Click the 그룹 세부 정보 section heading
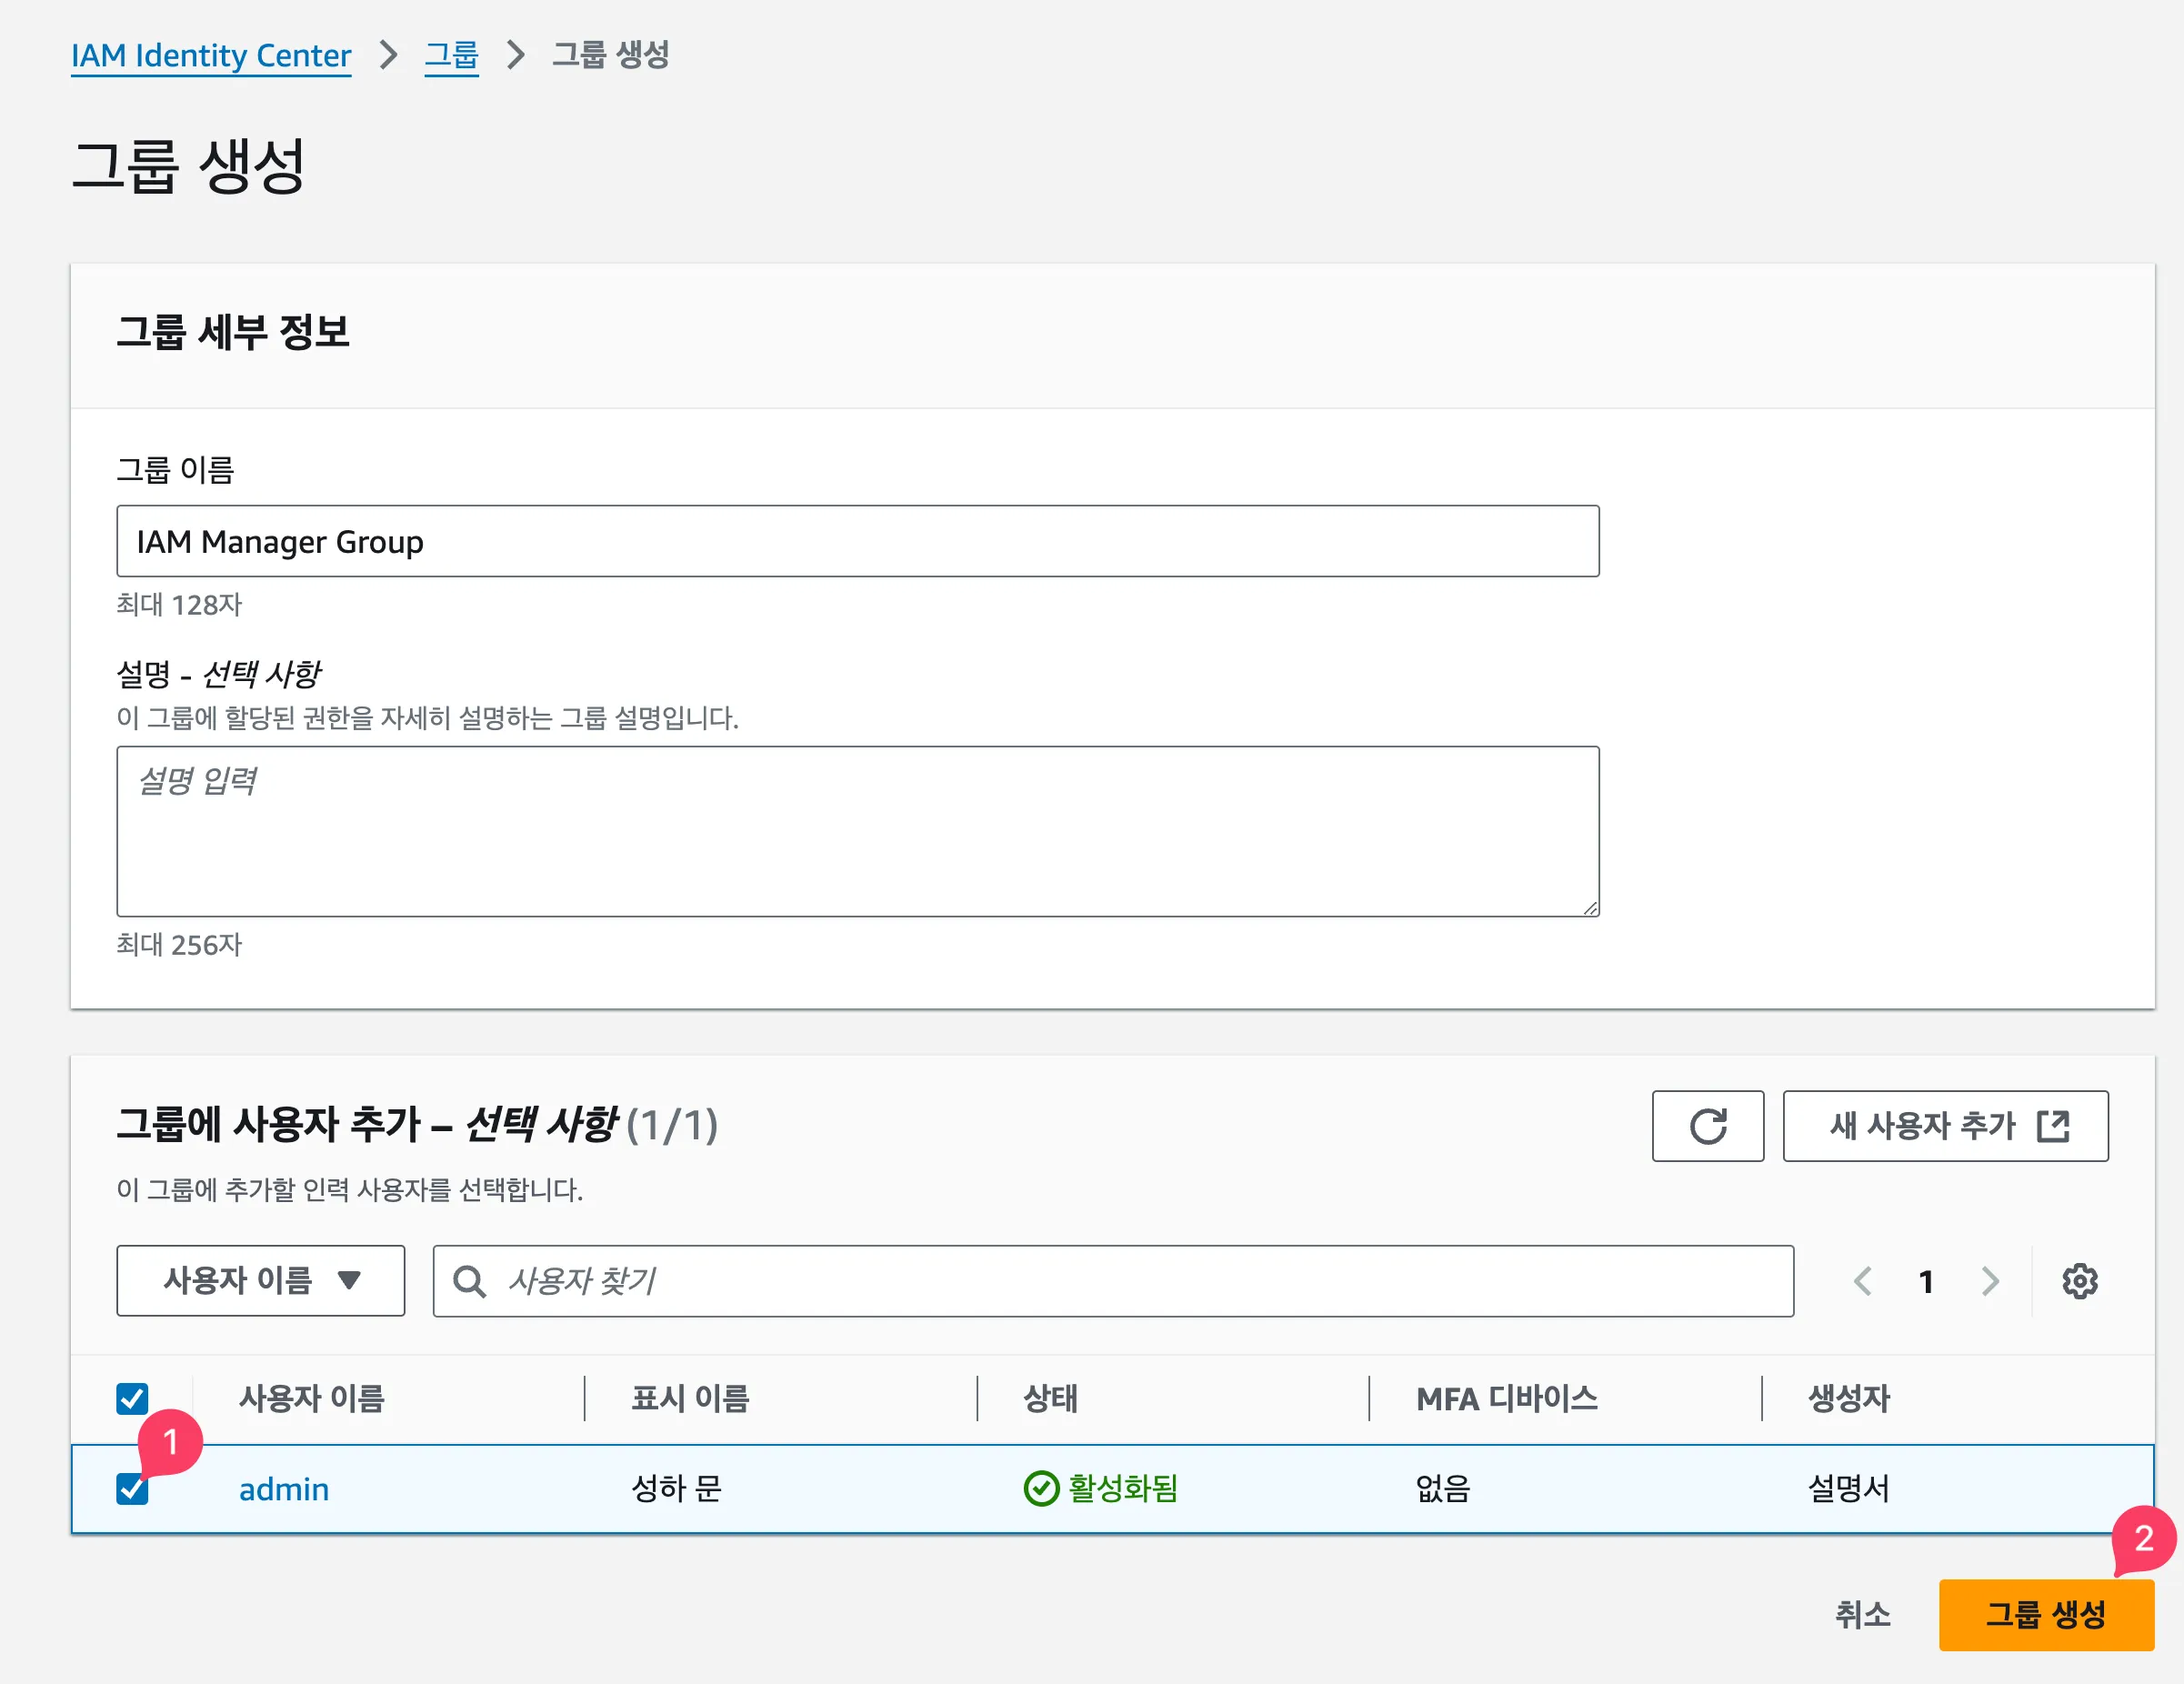The image size is (2184, 1684). (233, 332)
